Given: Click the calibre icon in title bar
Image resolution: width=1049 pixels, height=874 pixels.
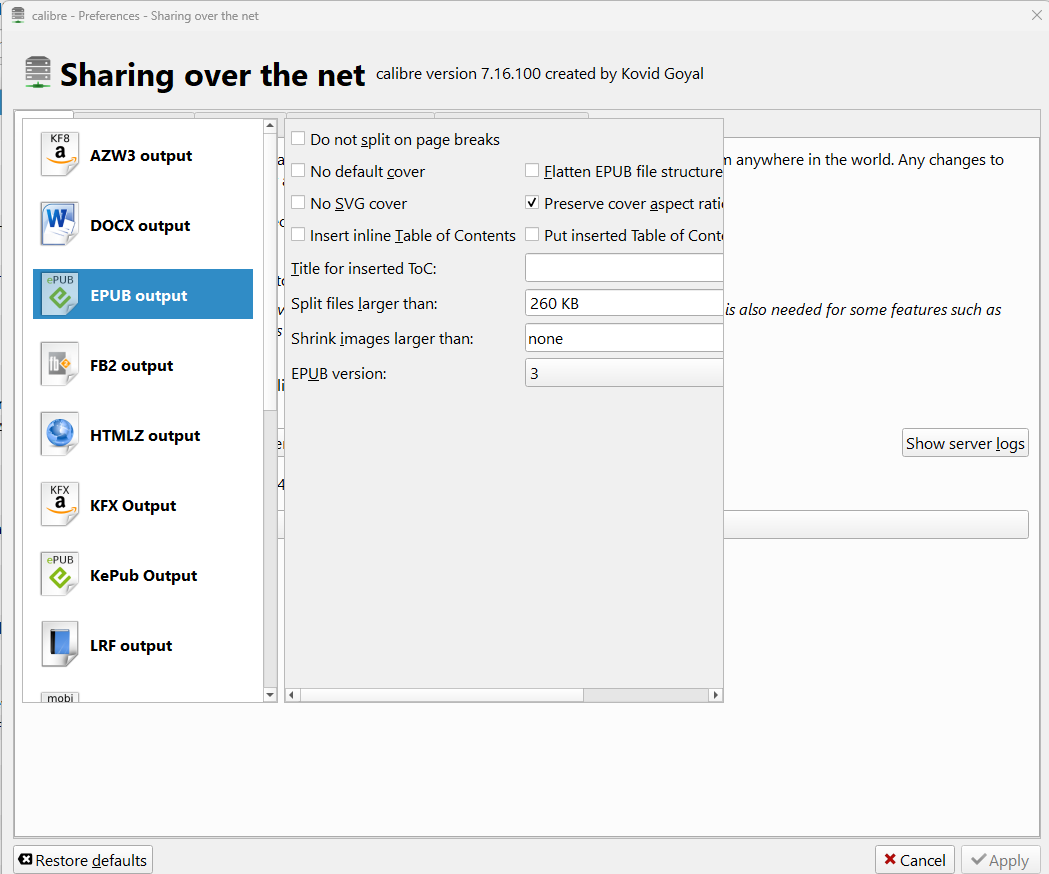Looking at the screenshot, I should pos(18,15).
